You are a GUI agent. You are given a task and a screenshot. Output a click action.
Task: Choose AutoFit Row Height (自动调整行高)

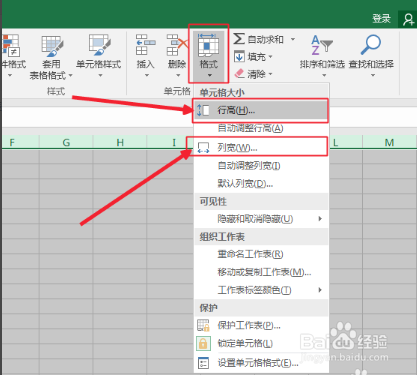(x=261, y=128)
